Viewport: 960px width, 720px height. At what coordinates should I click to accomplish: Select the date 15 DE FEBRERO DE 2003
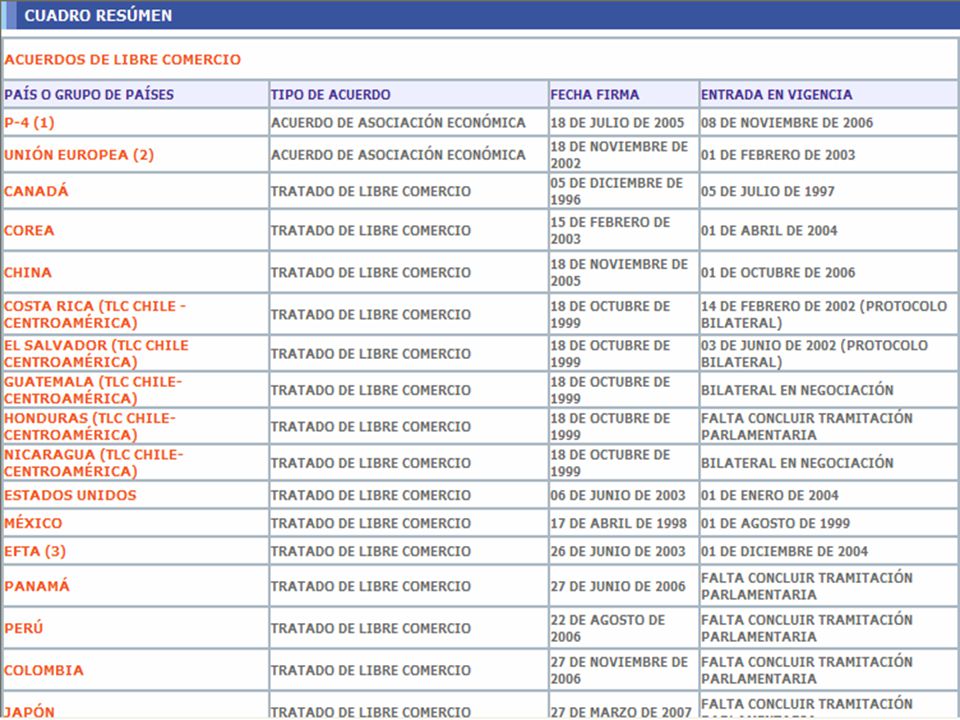pos(610,231)
